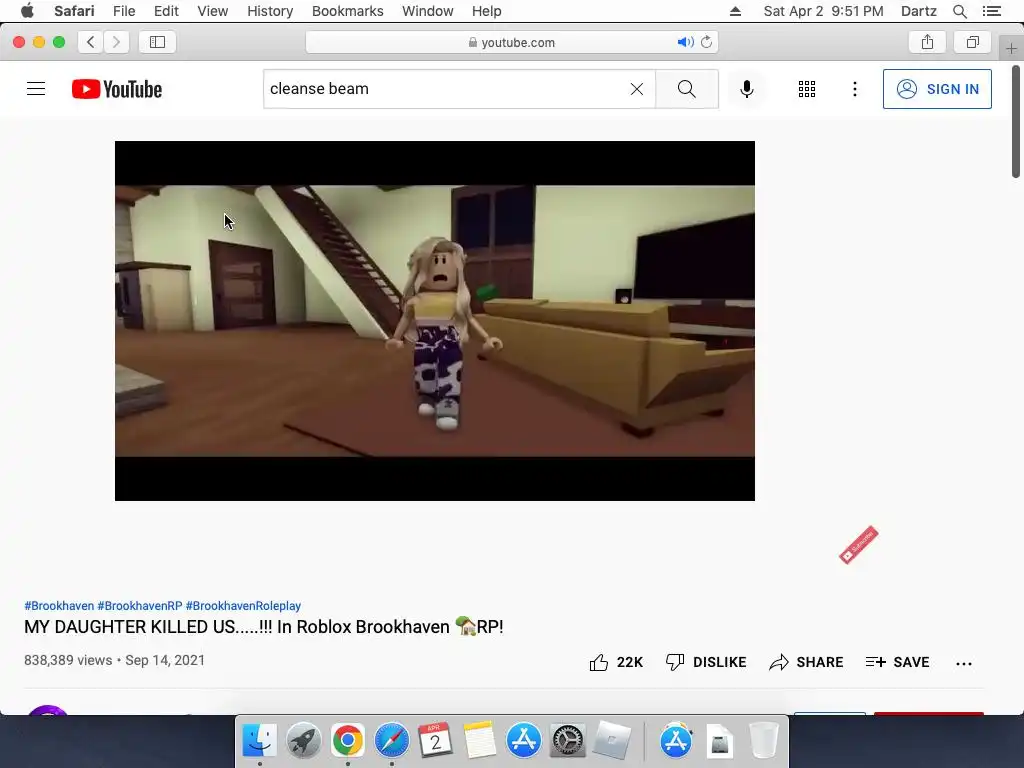Image resolution: width=1024 pixels, height=768 pixels.
Task: Like the video with thumbs up
Action: pyautogui.click(x=616, y=662)
